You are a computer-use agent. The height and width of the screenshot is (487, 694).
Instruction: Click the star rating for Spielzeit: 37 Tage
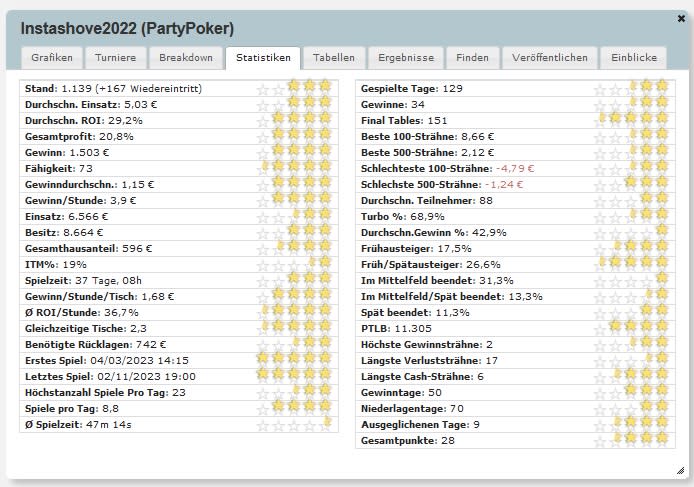[x=294, y=280]
